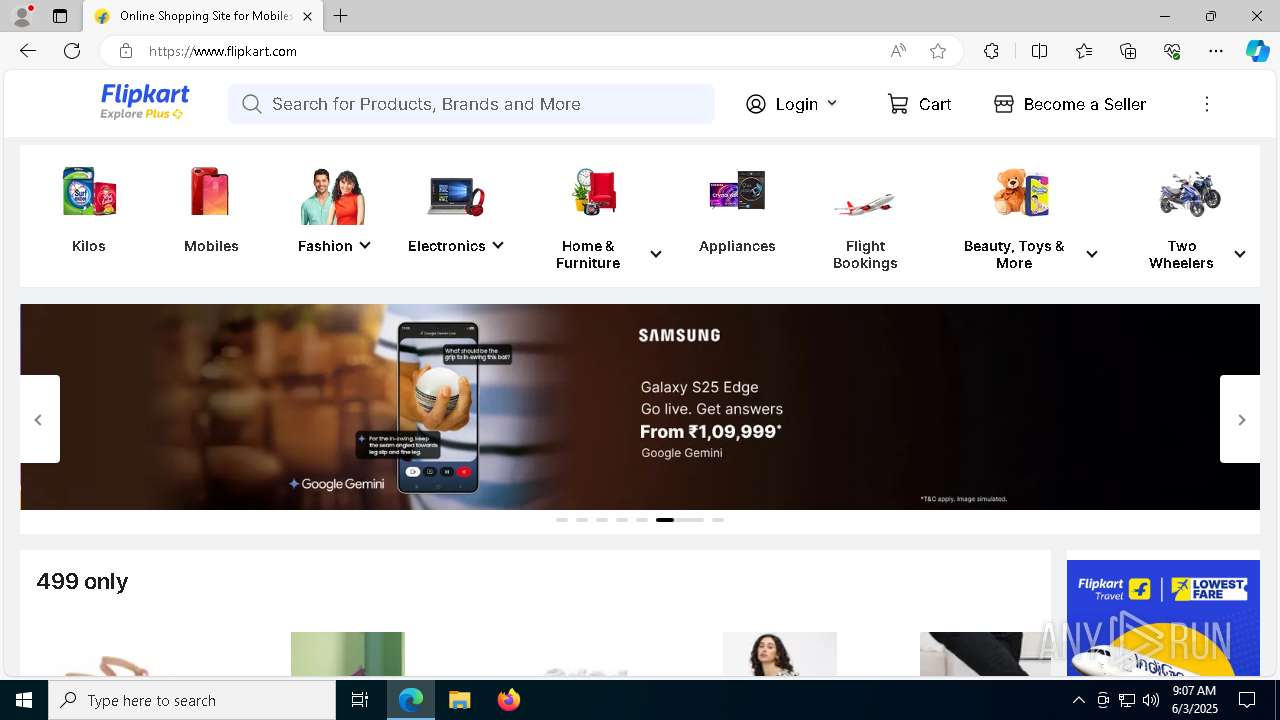Open the Flight Bookings airplane image

pyautogui.click(x=864, y=204)
